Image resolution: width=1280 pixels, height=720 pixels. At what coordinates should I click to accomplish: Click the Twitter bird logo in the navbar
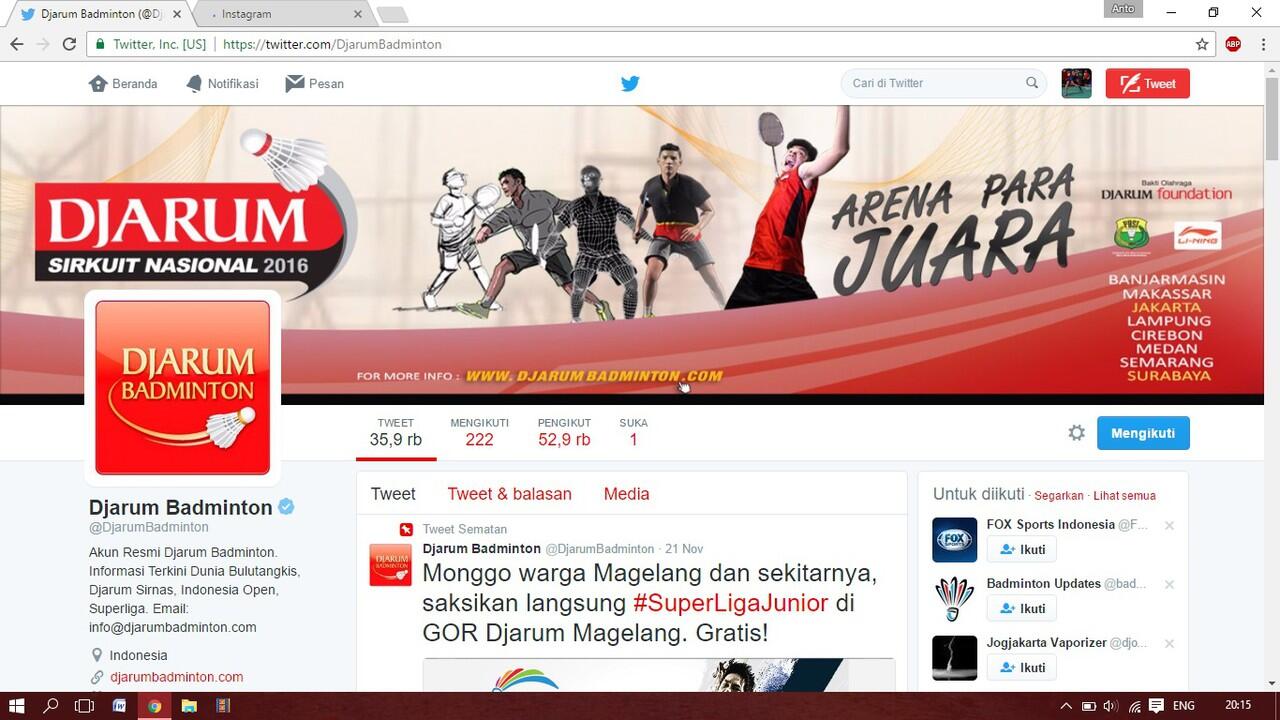point(630,84)
